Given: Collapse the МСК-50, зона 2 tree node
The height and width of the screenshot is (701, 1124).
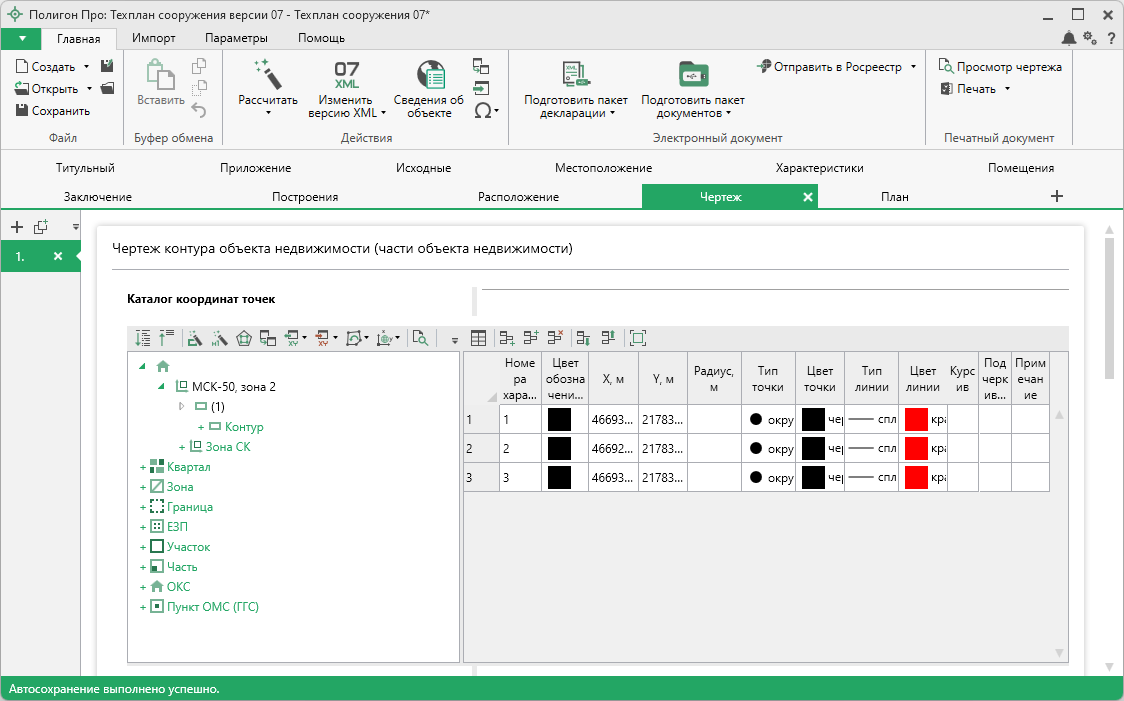Looking at the screenshot, I should click(x=161, y=386).
